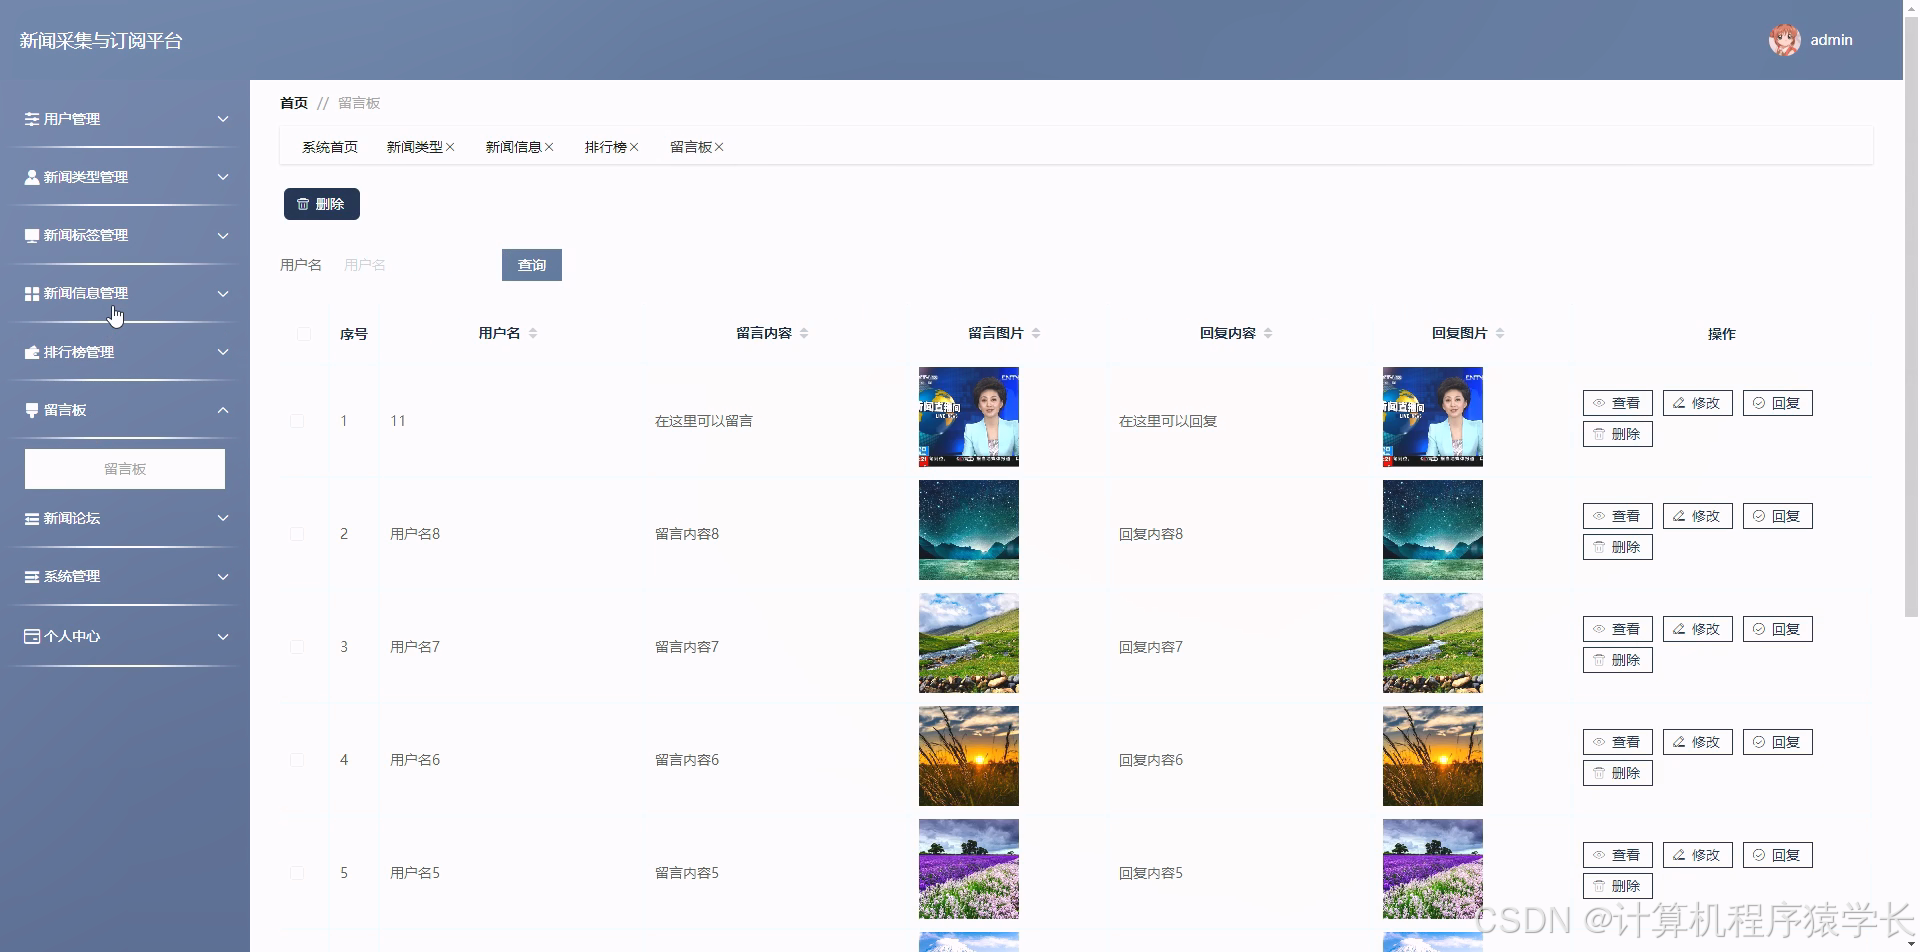Sort by 留言图片 column arrows
The image size is (1920, 952).
click(1036, 333)
